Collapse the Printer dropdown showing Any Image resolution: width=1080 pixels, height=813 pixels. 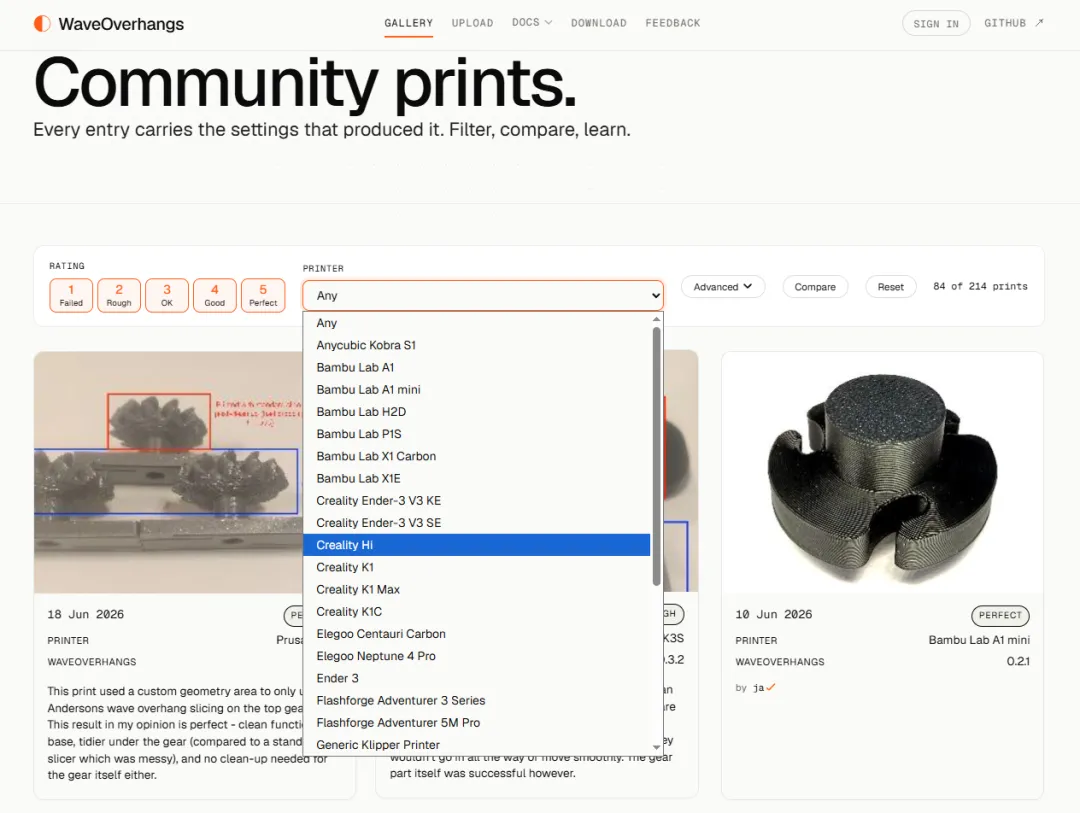[x=483, y=296]
